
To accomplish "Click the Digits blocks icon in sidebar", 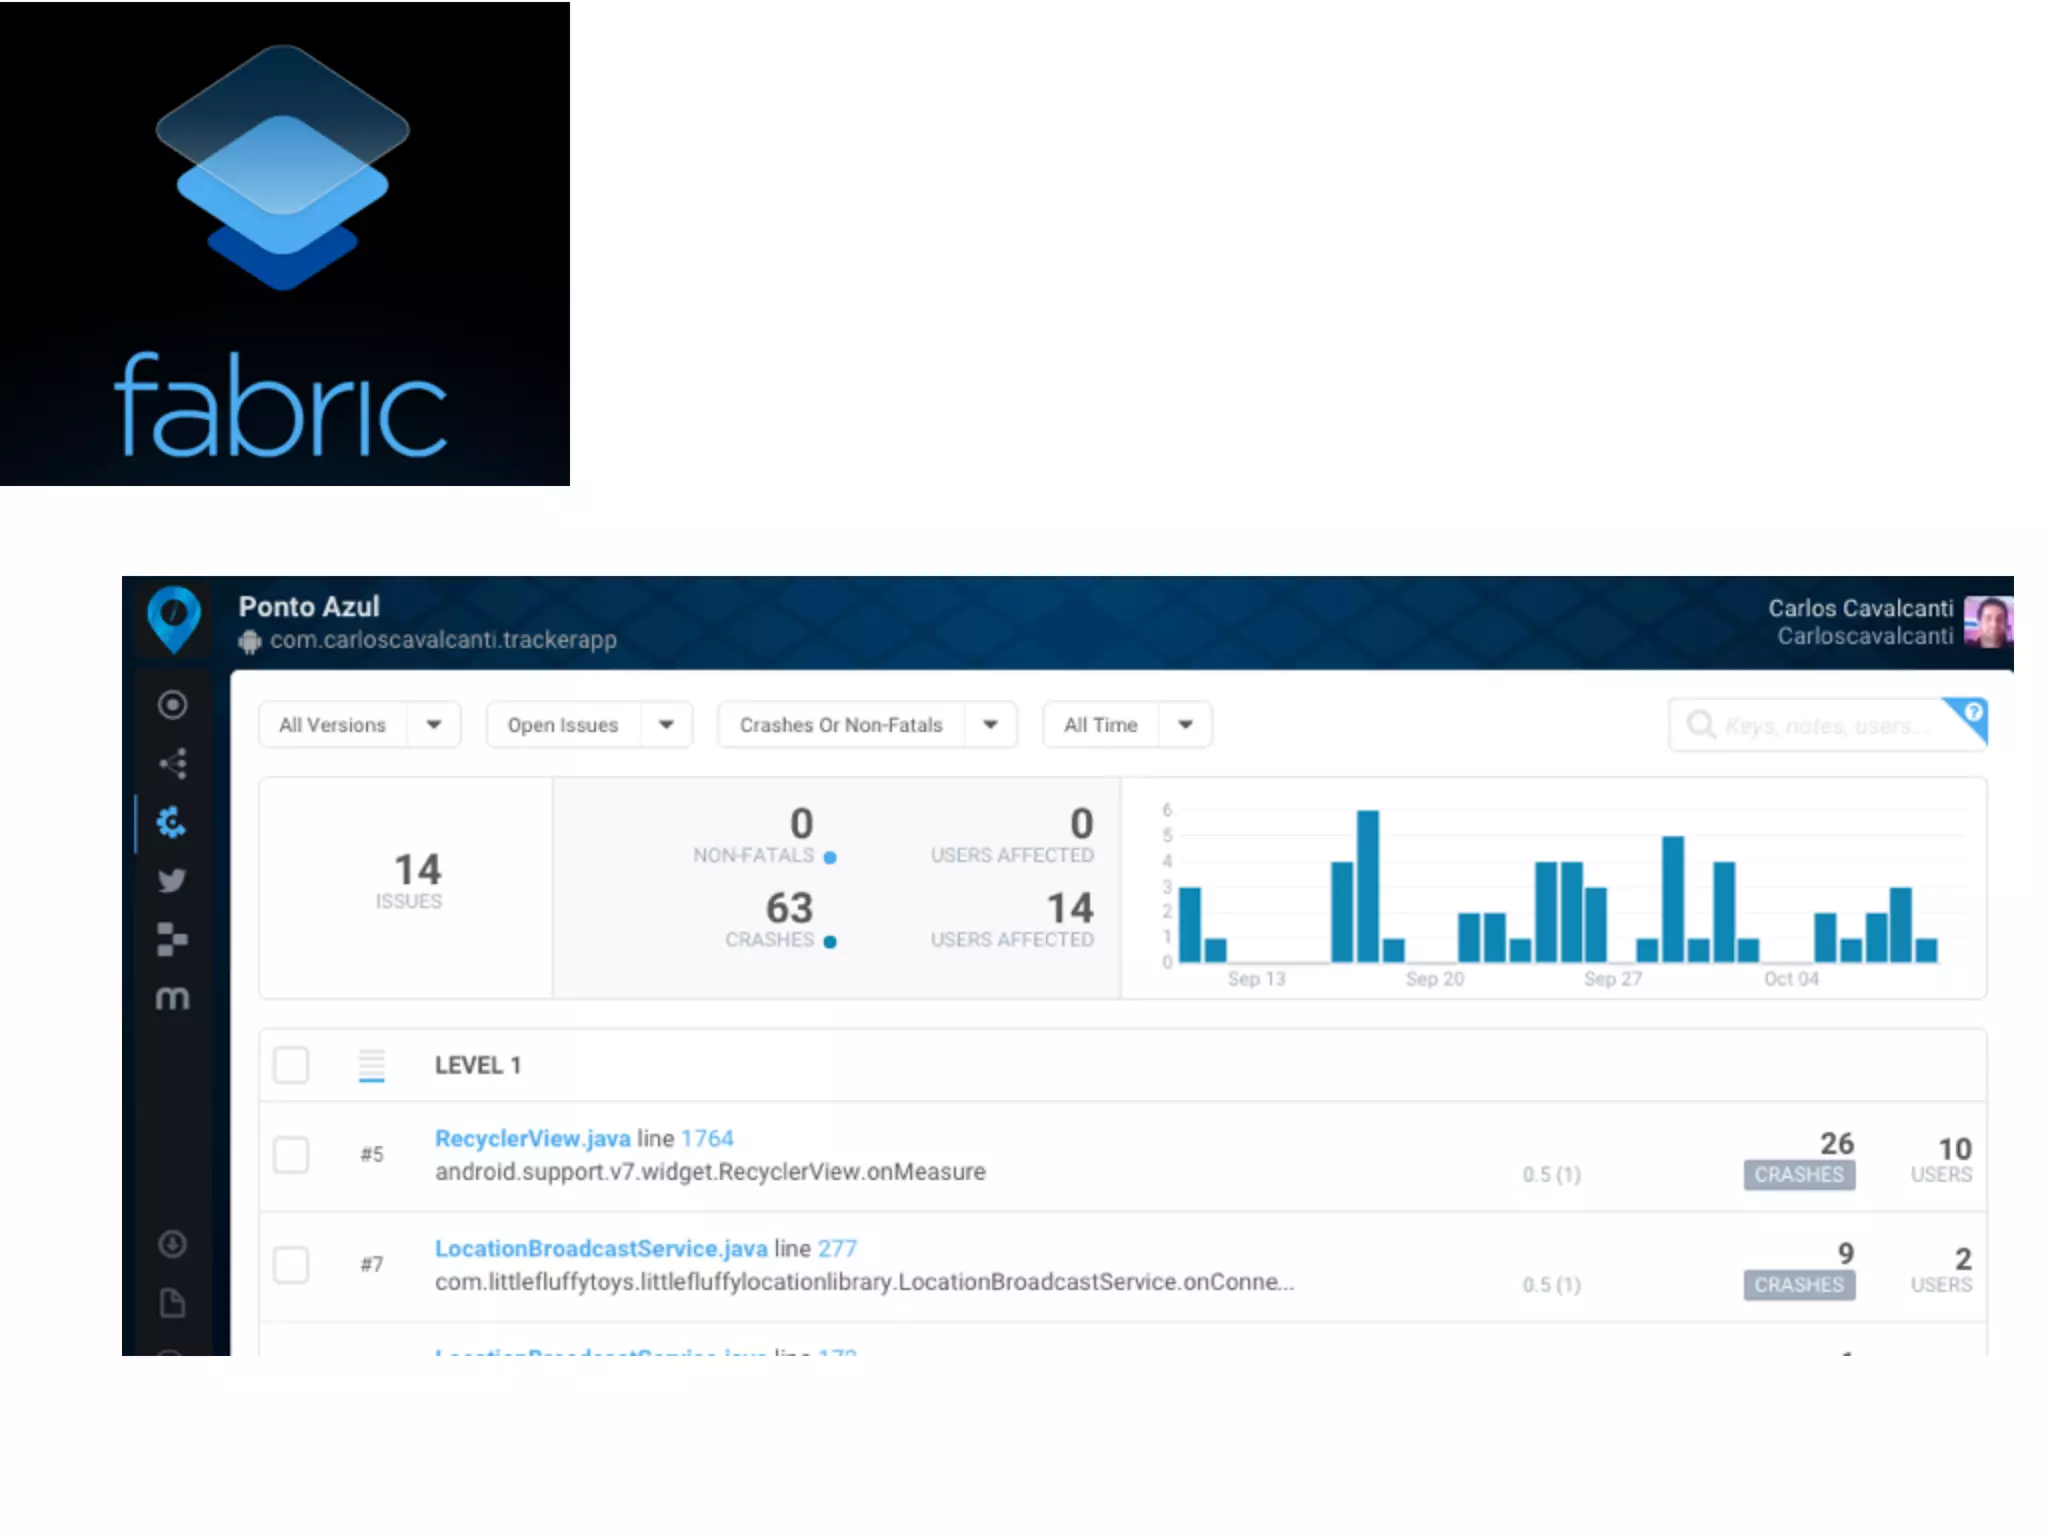I will point(172,939).
